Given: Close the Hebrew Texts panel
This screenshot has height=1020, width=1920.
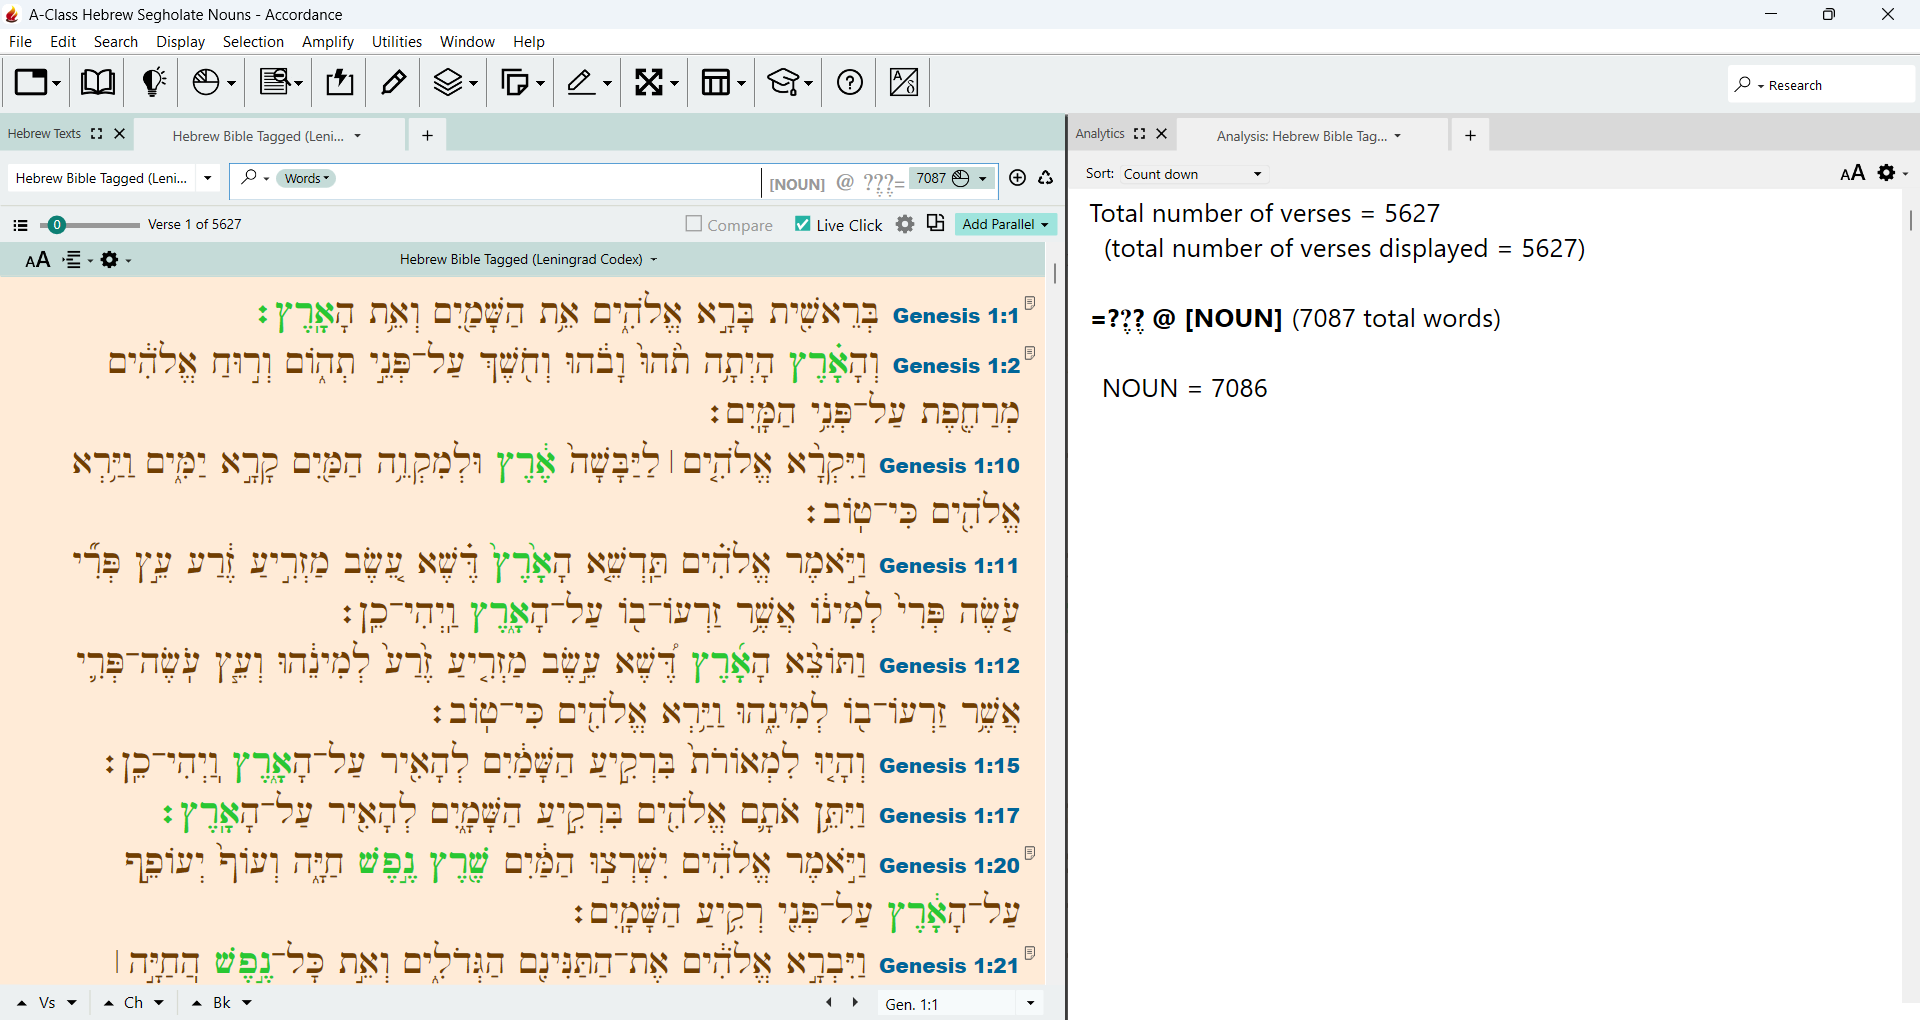Looking at the screenshot, I should (x=120, y=133).
